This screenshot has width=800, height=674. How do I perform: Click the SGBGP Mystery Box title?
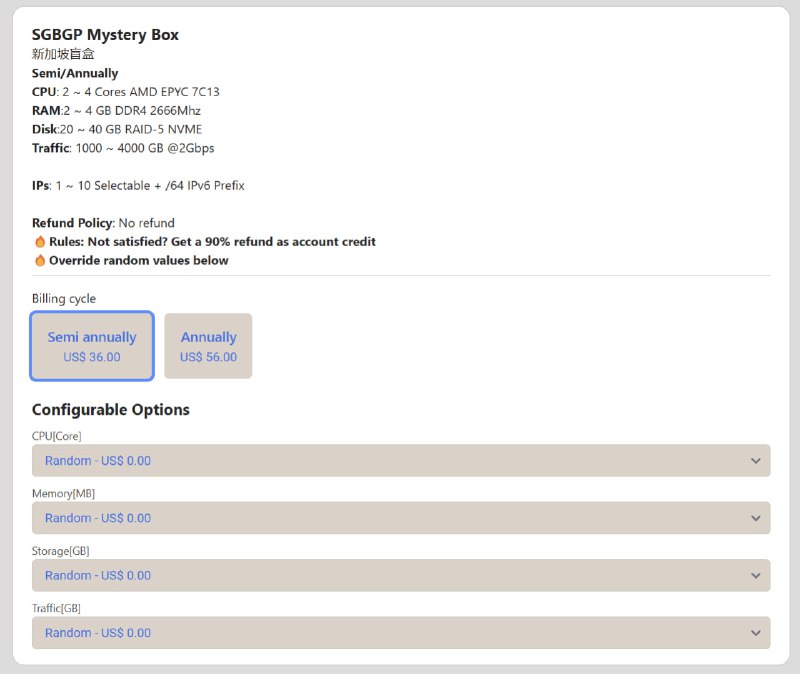104,34
